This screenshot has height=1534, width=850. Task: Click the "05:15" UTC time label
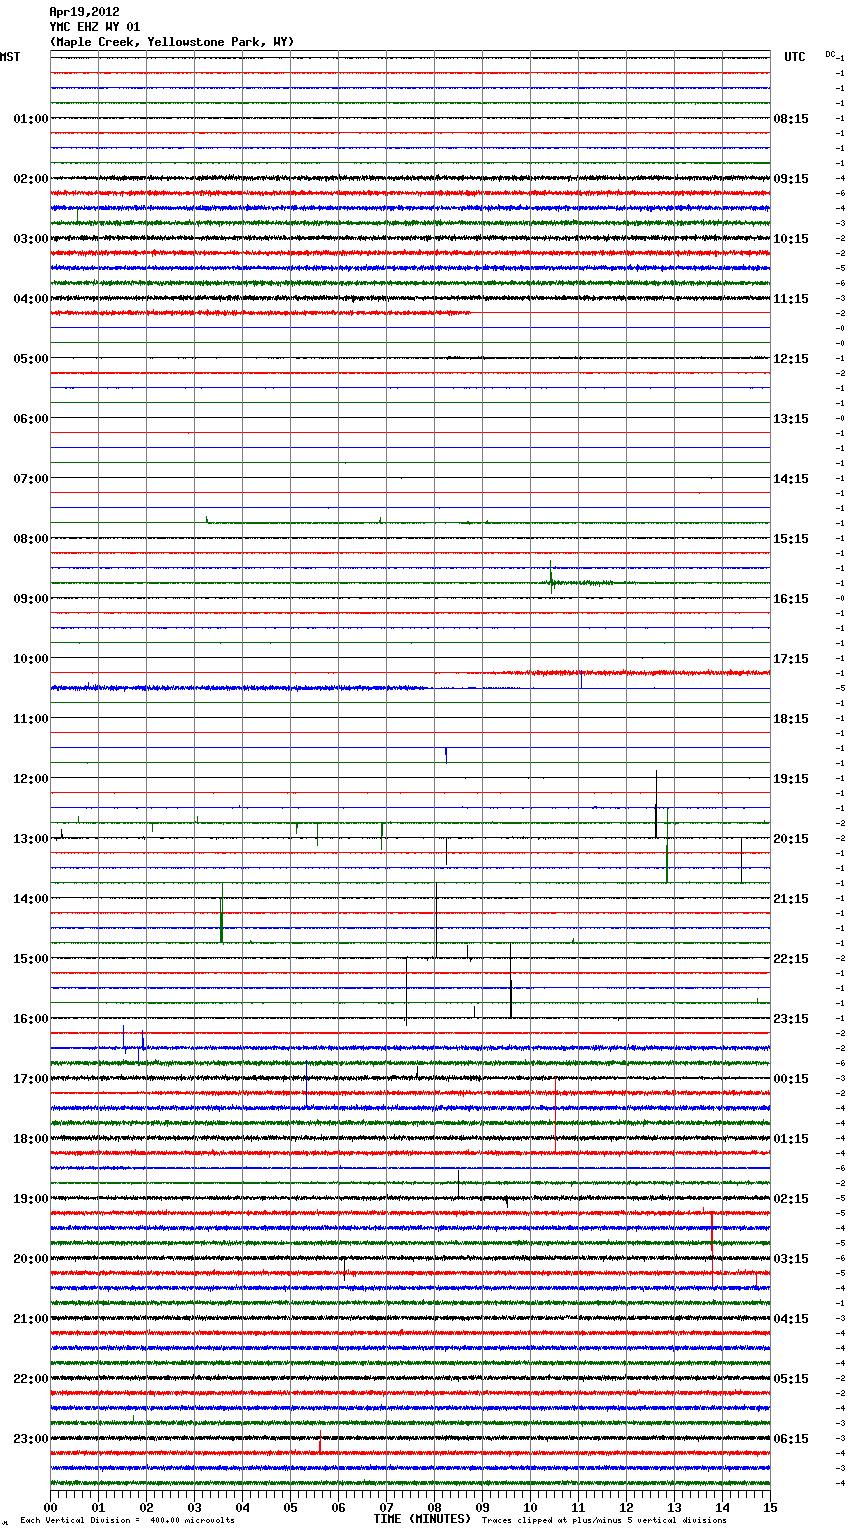pyautogui.click(x=791, y=1379)
